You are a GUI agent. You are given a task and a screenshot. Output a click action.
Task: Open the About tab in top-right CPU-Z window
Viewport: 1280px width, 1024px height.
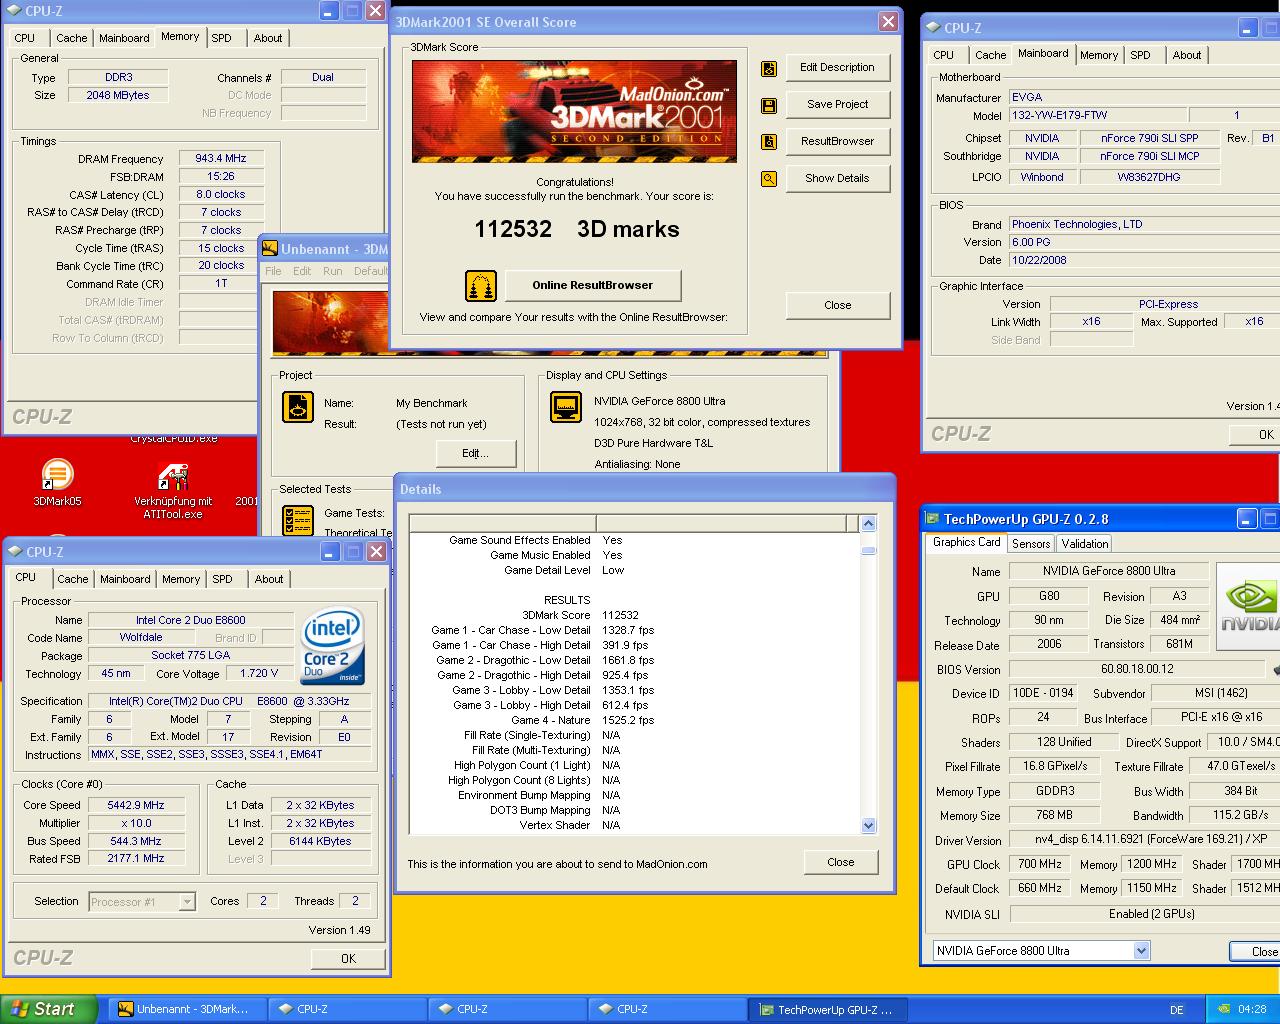point(1187,55)
